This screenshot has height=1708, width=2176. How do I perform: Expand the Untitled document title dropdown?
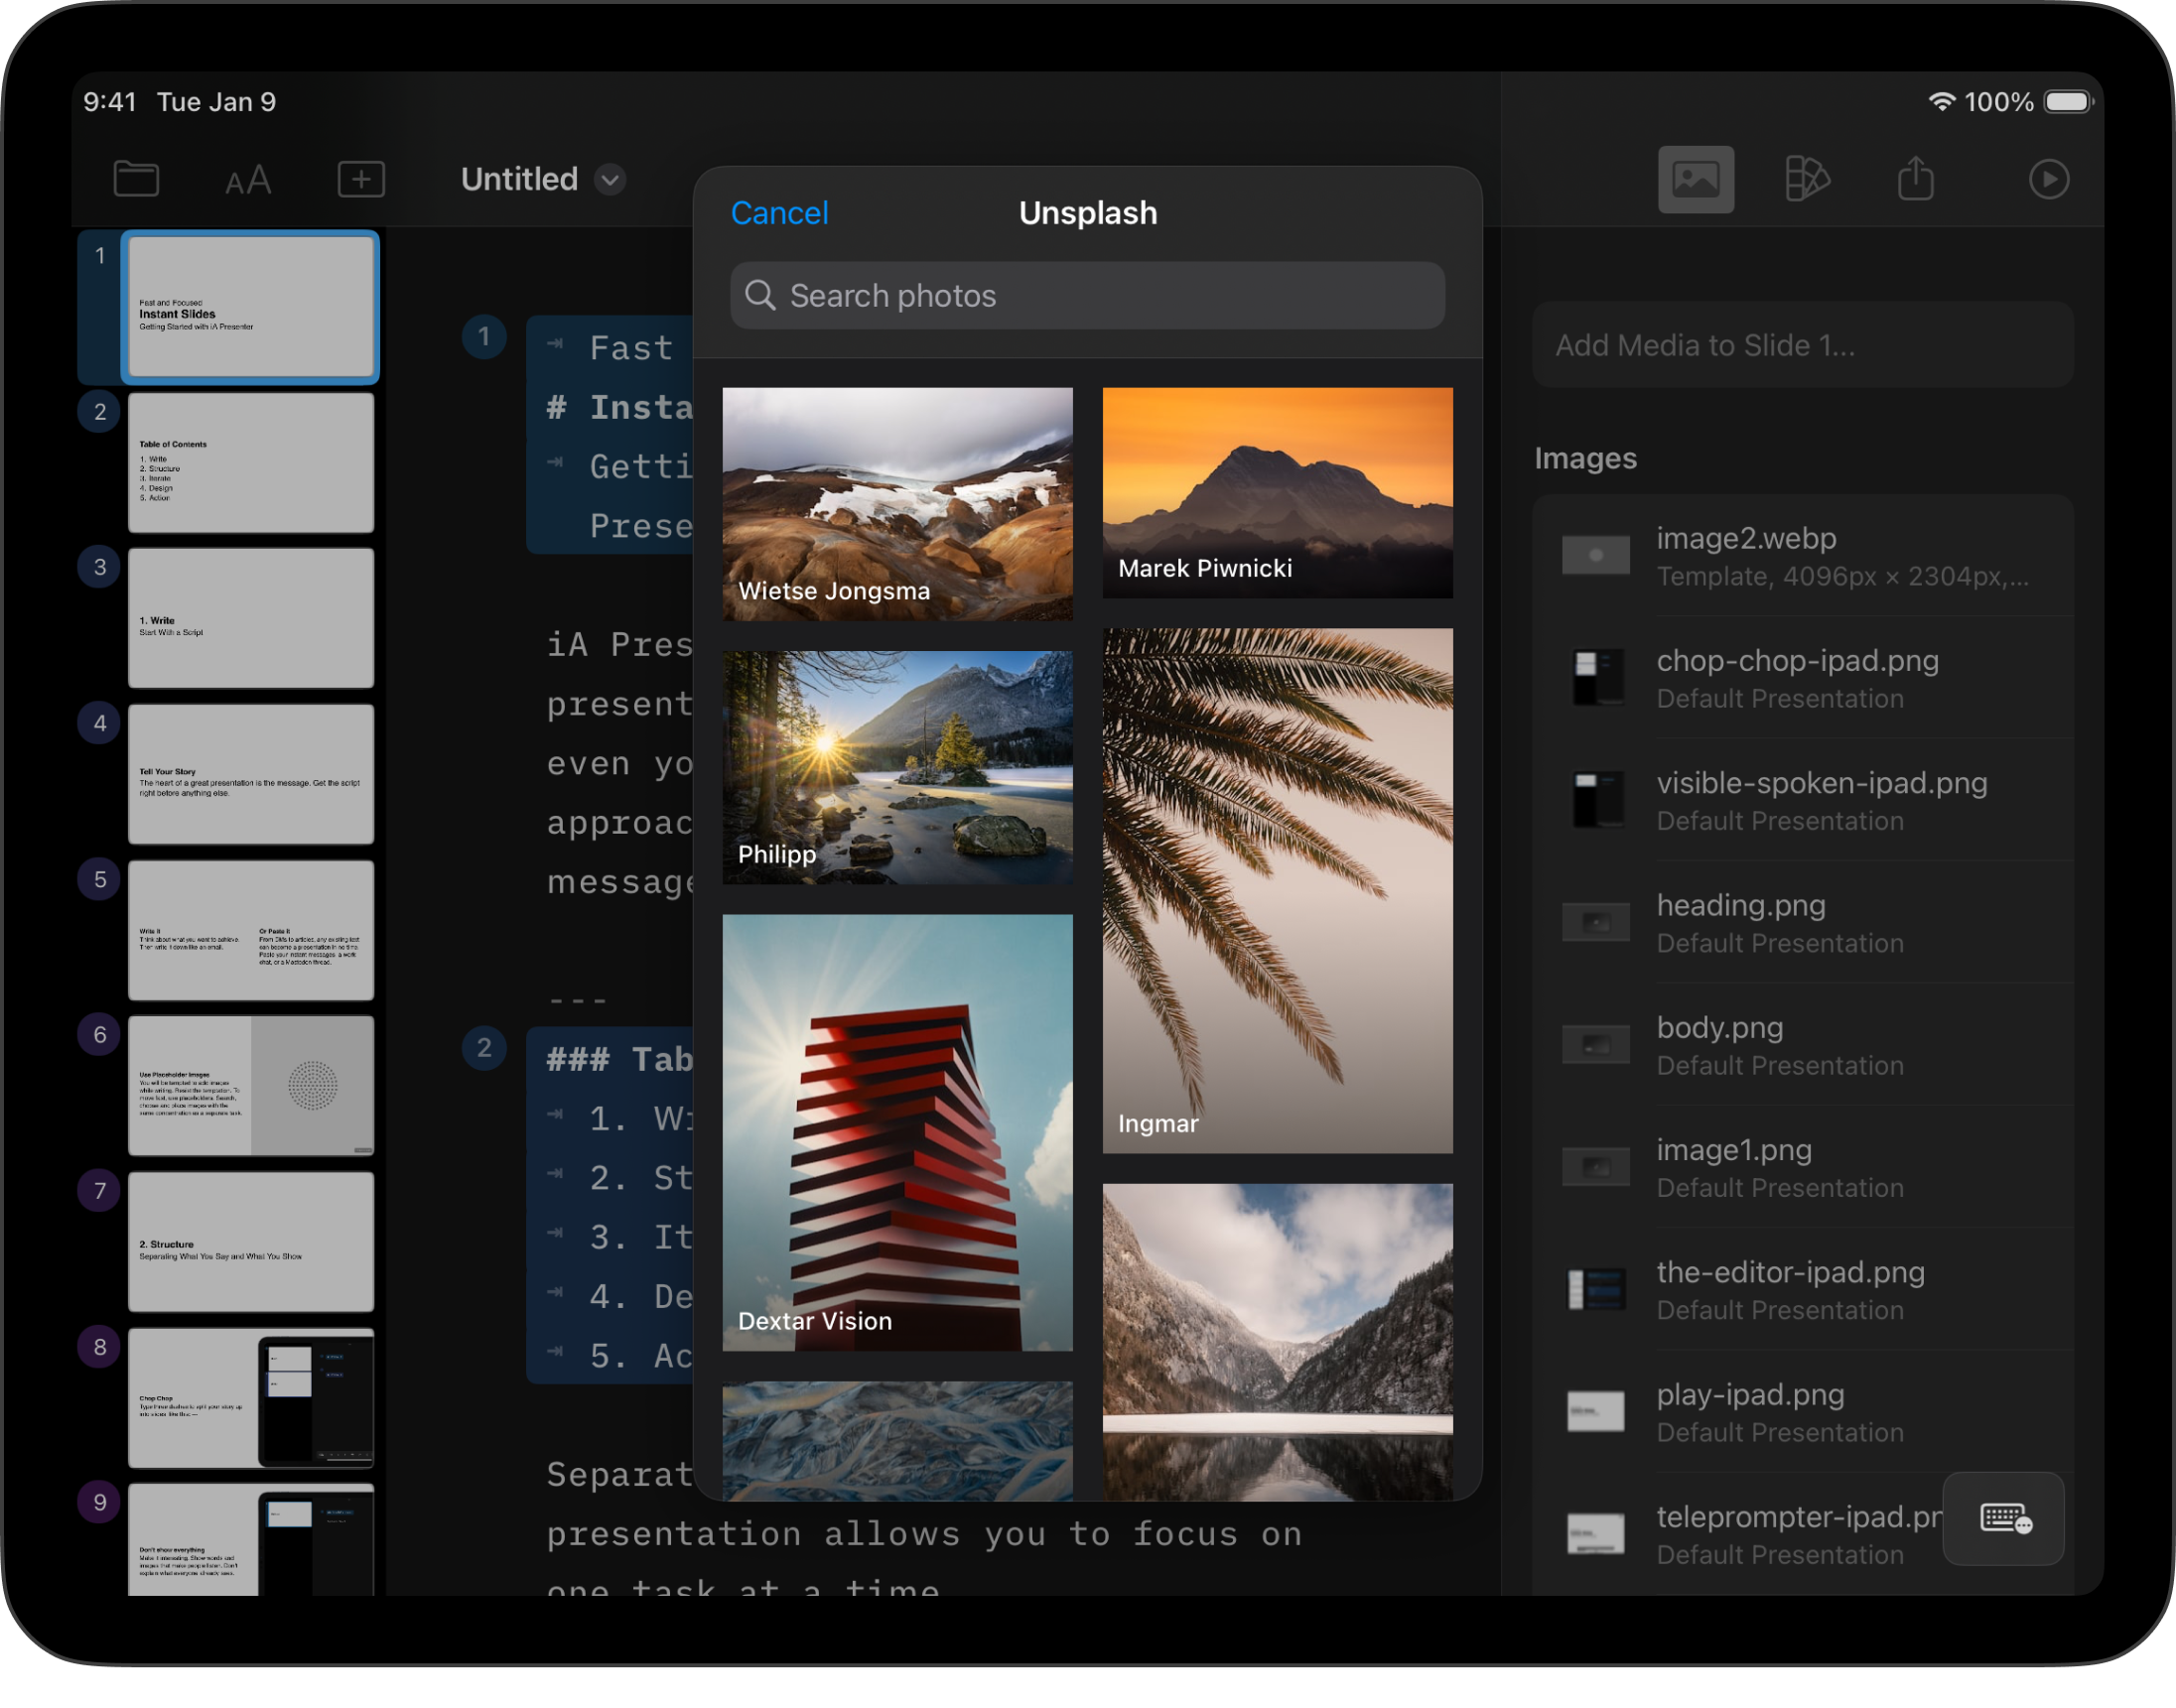(x=610, y=179)
